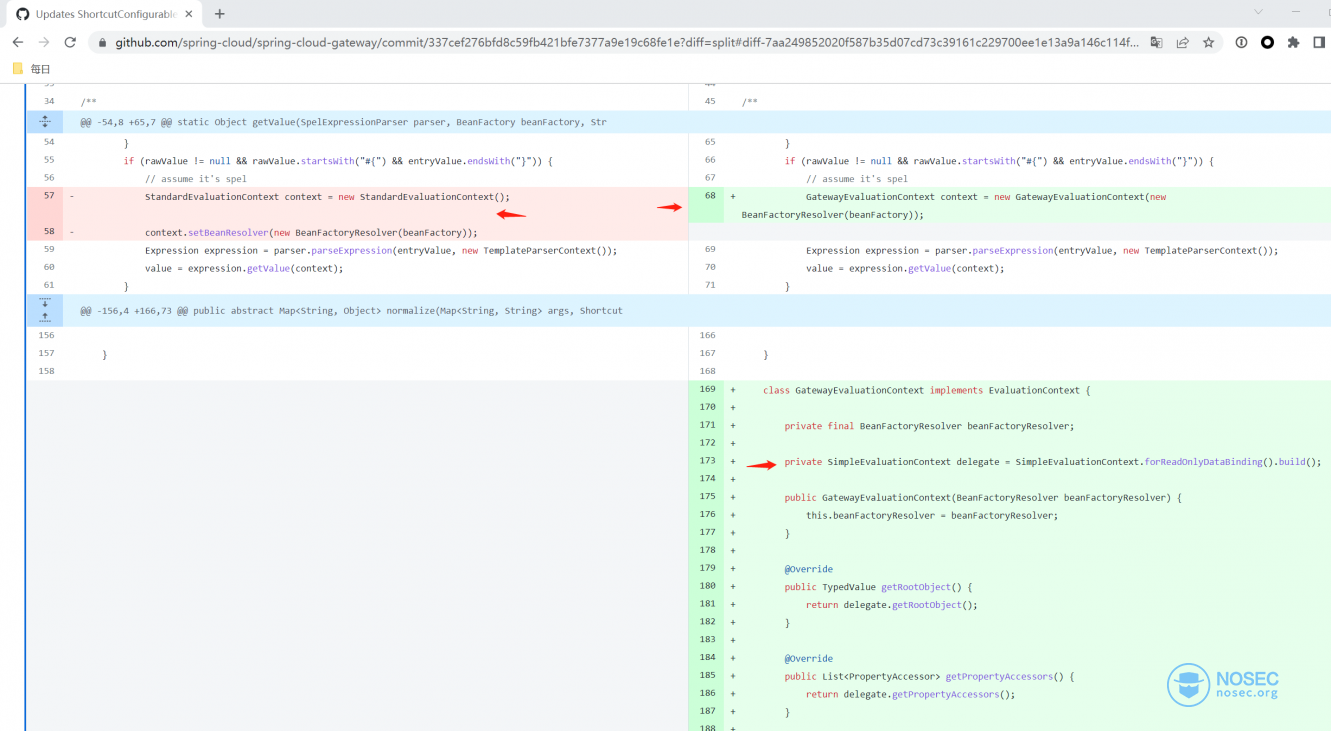Screen dimensions: 1331x731
Task: Translate the page using the Google Translate icon
Action: pyautogui.click(x=1157, y=42)
